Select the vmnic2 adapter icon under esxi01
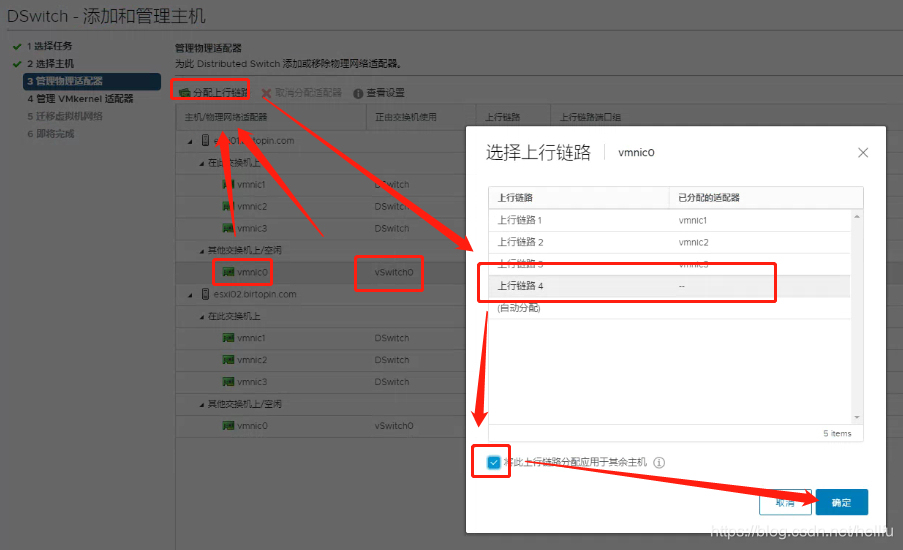Viewport: 903px width, 550px height. click(x=228, y=206)
